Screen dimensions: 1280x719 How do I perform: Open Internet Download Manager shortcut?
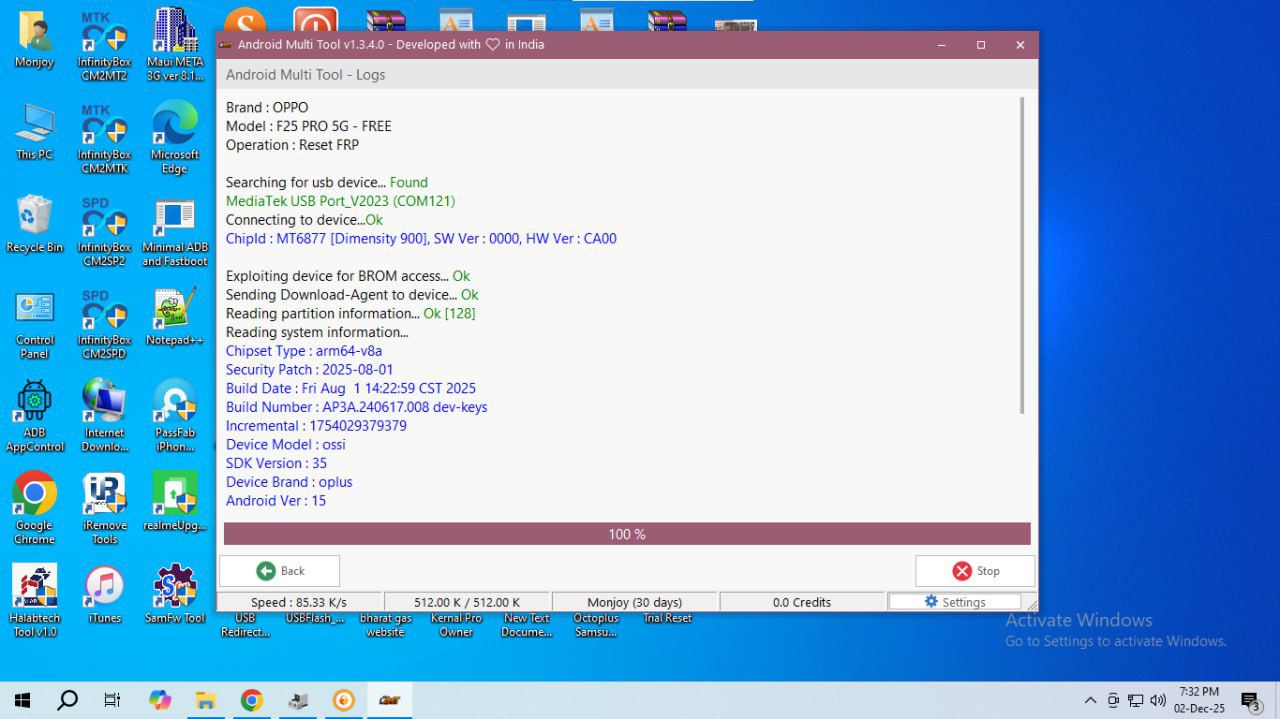104,417
